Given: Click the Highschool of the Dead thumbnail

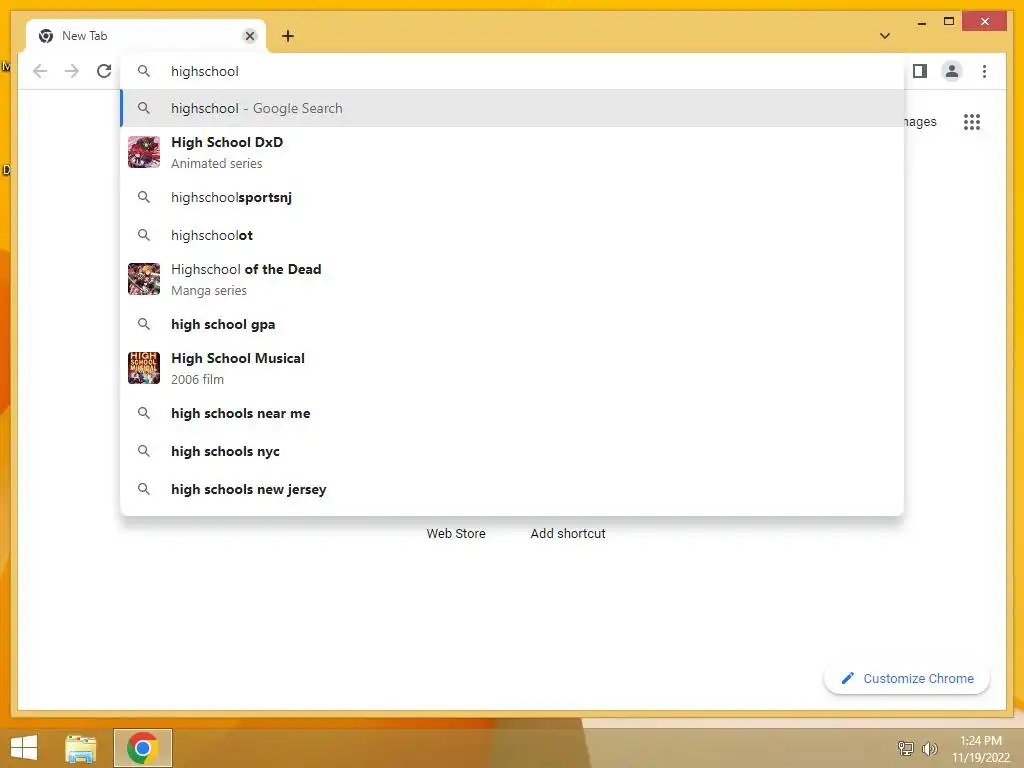Looking at the screenshot, I should pyautogui.click(x=144, y=279).
